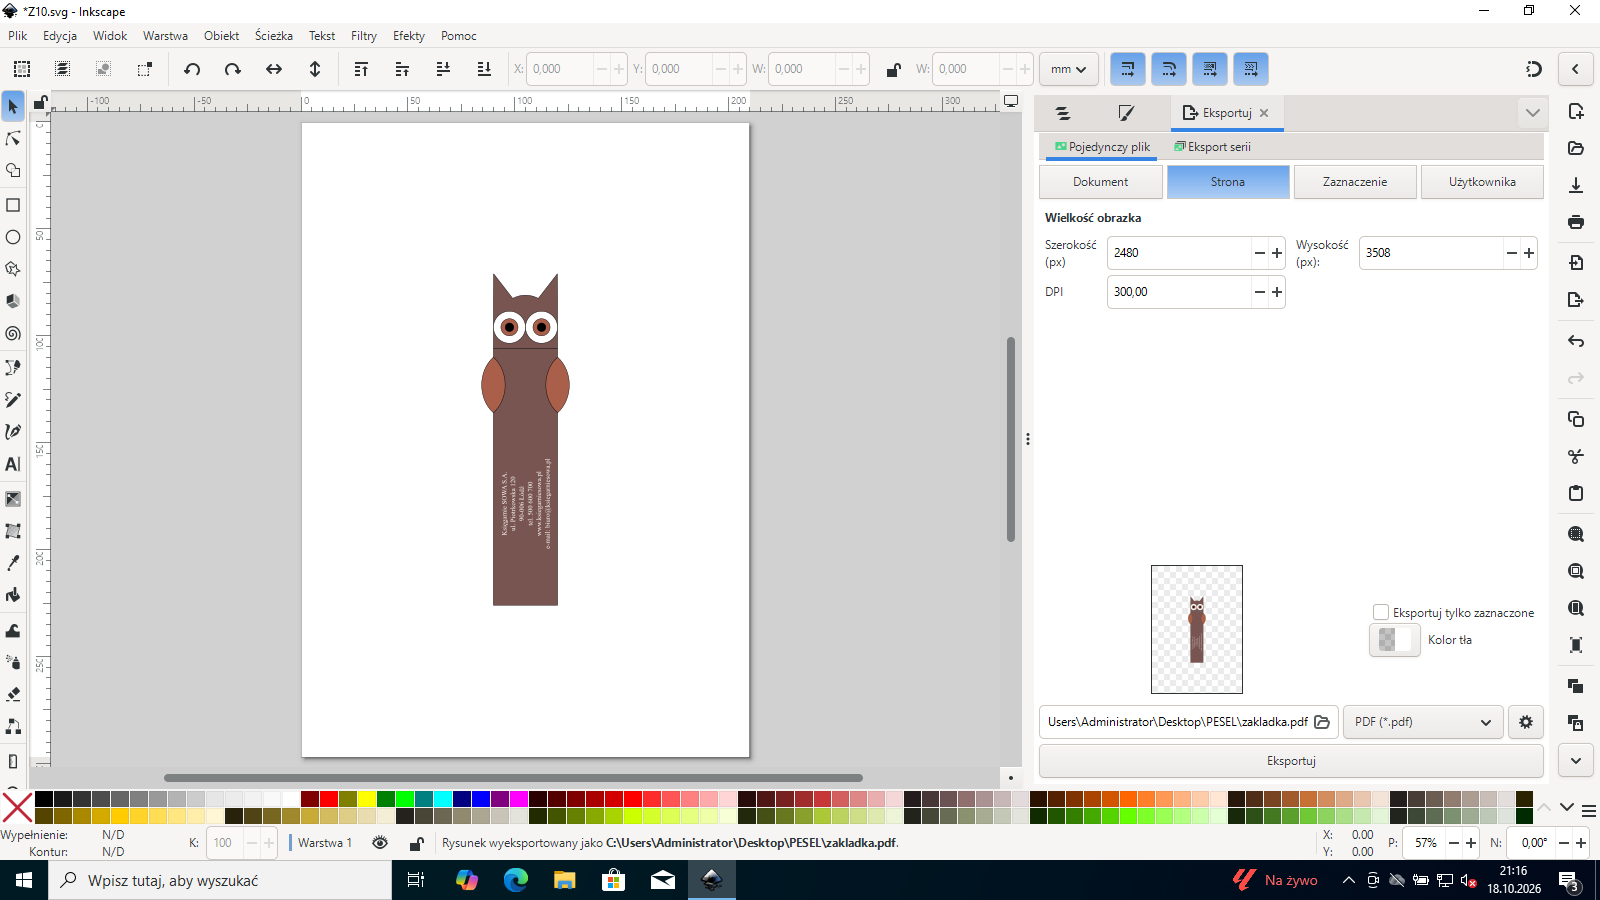Image resolution: width=1600 pixels, height=900 pixels.
Task: Select the Spiral tool
Action: 13,334
